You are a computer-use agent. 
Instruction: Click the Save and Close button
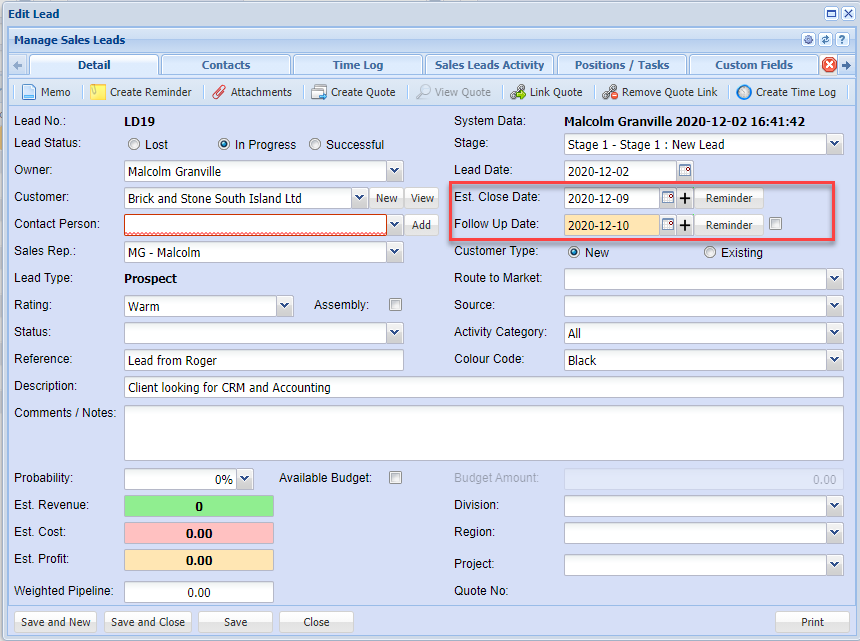[x=148, y=622]
